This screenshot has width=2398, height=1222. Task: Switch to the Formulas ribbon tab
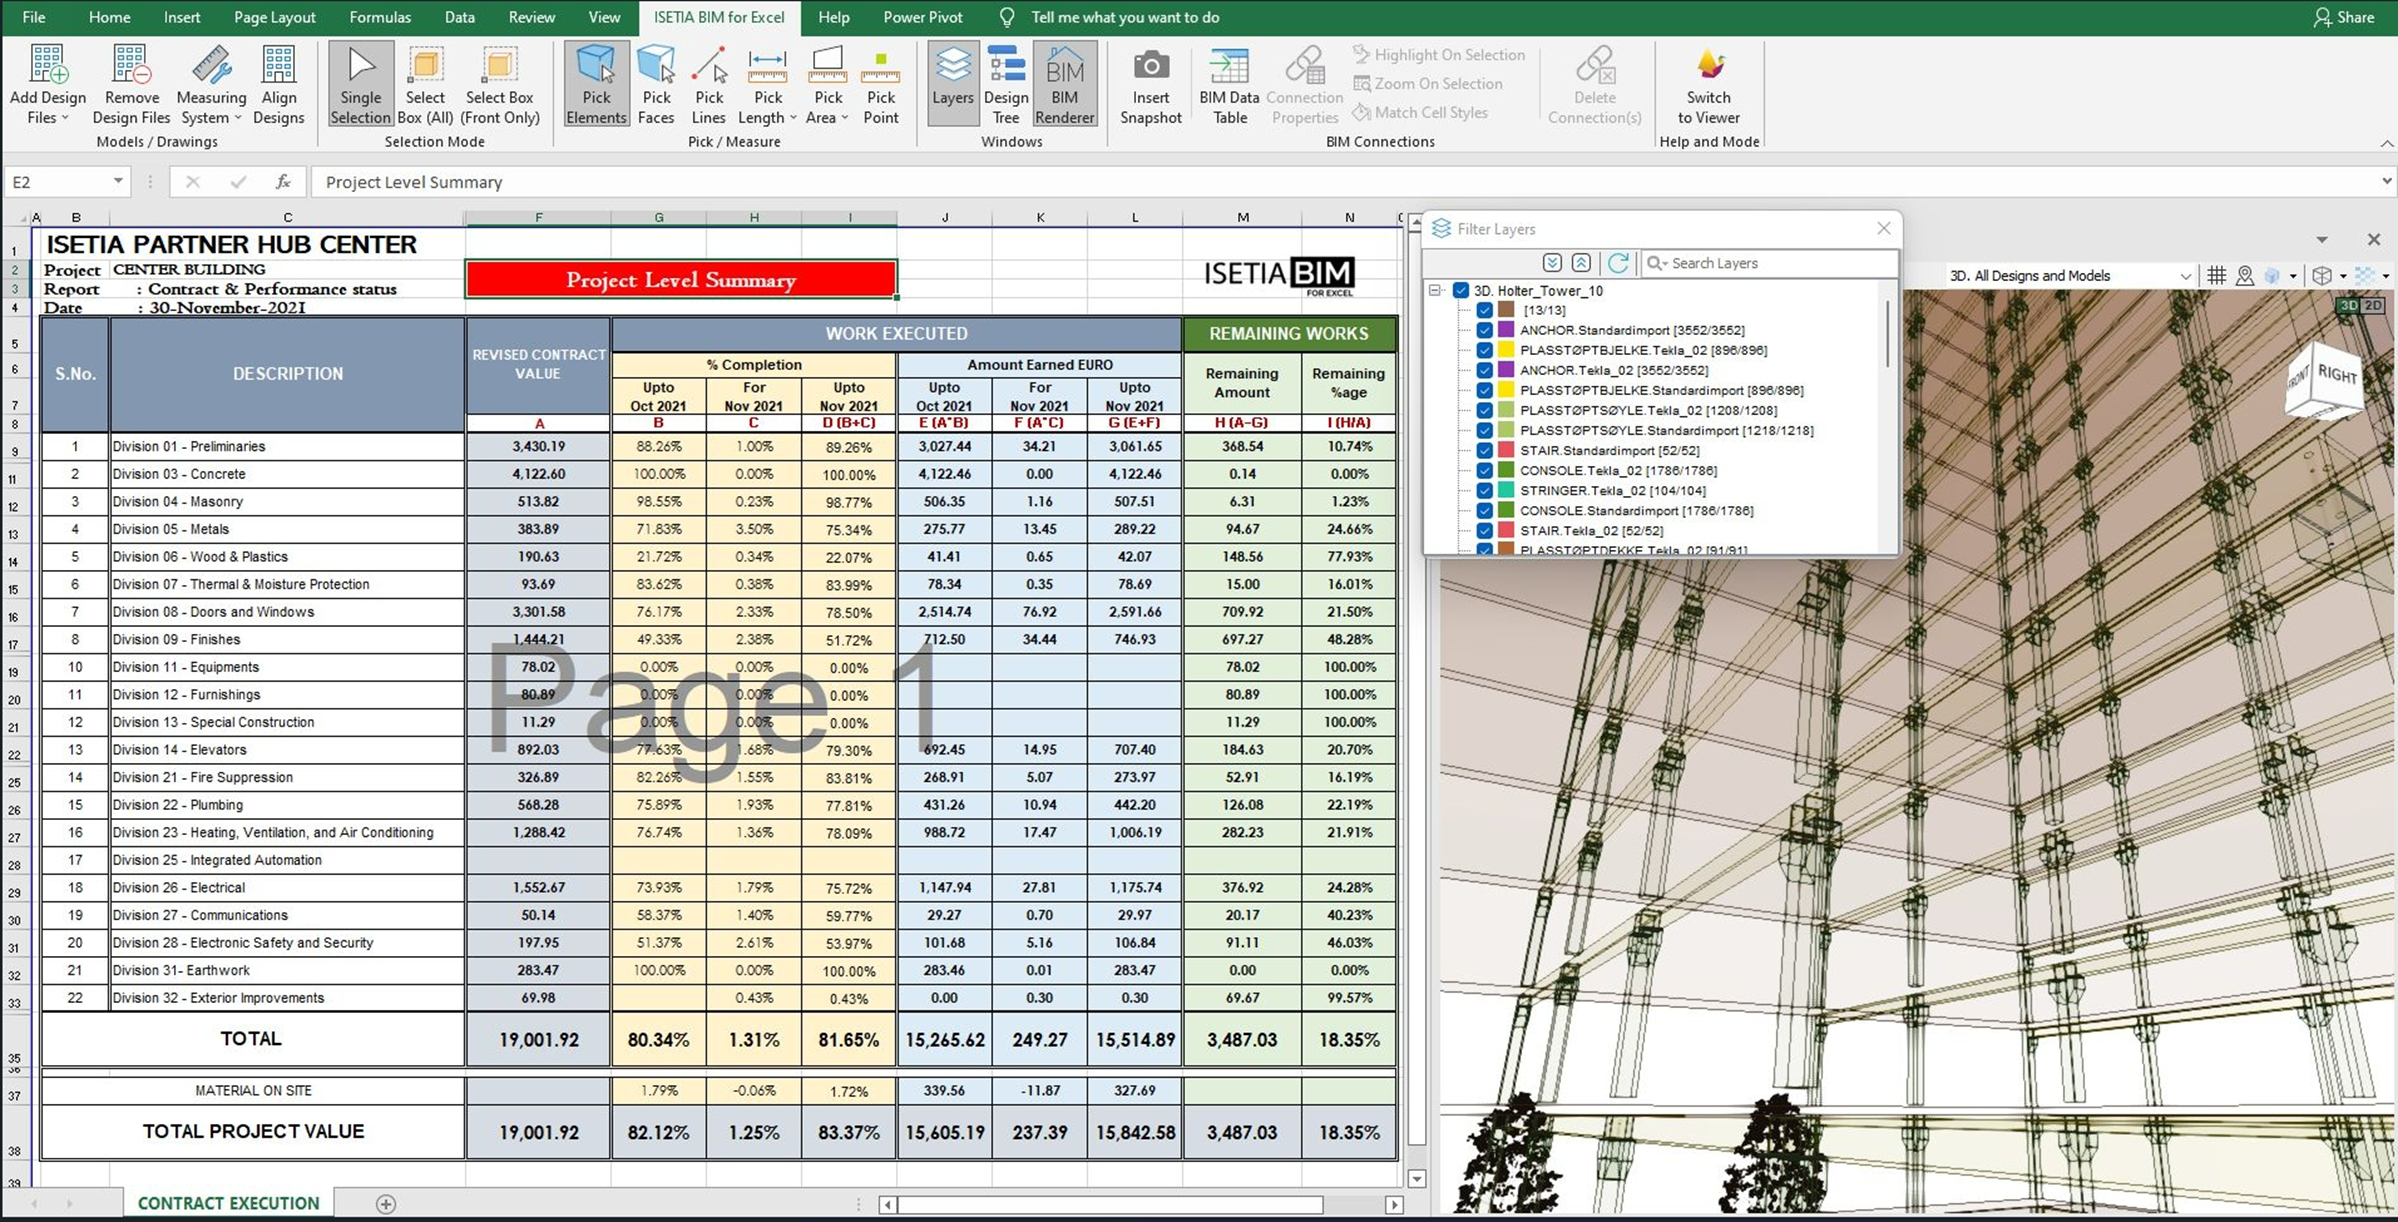(380, 17)
